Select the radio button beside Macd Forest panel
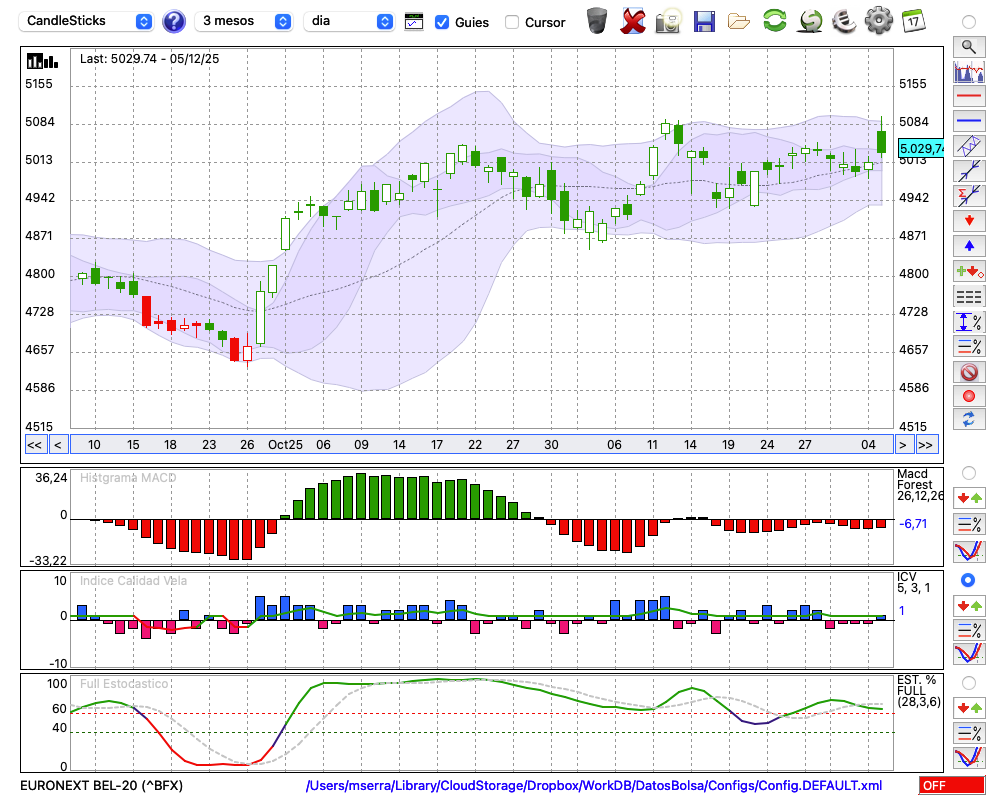This screenshot has width=1000, height=800. (968, 472)
